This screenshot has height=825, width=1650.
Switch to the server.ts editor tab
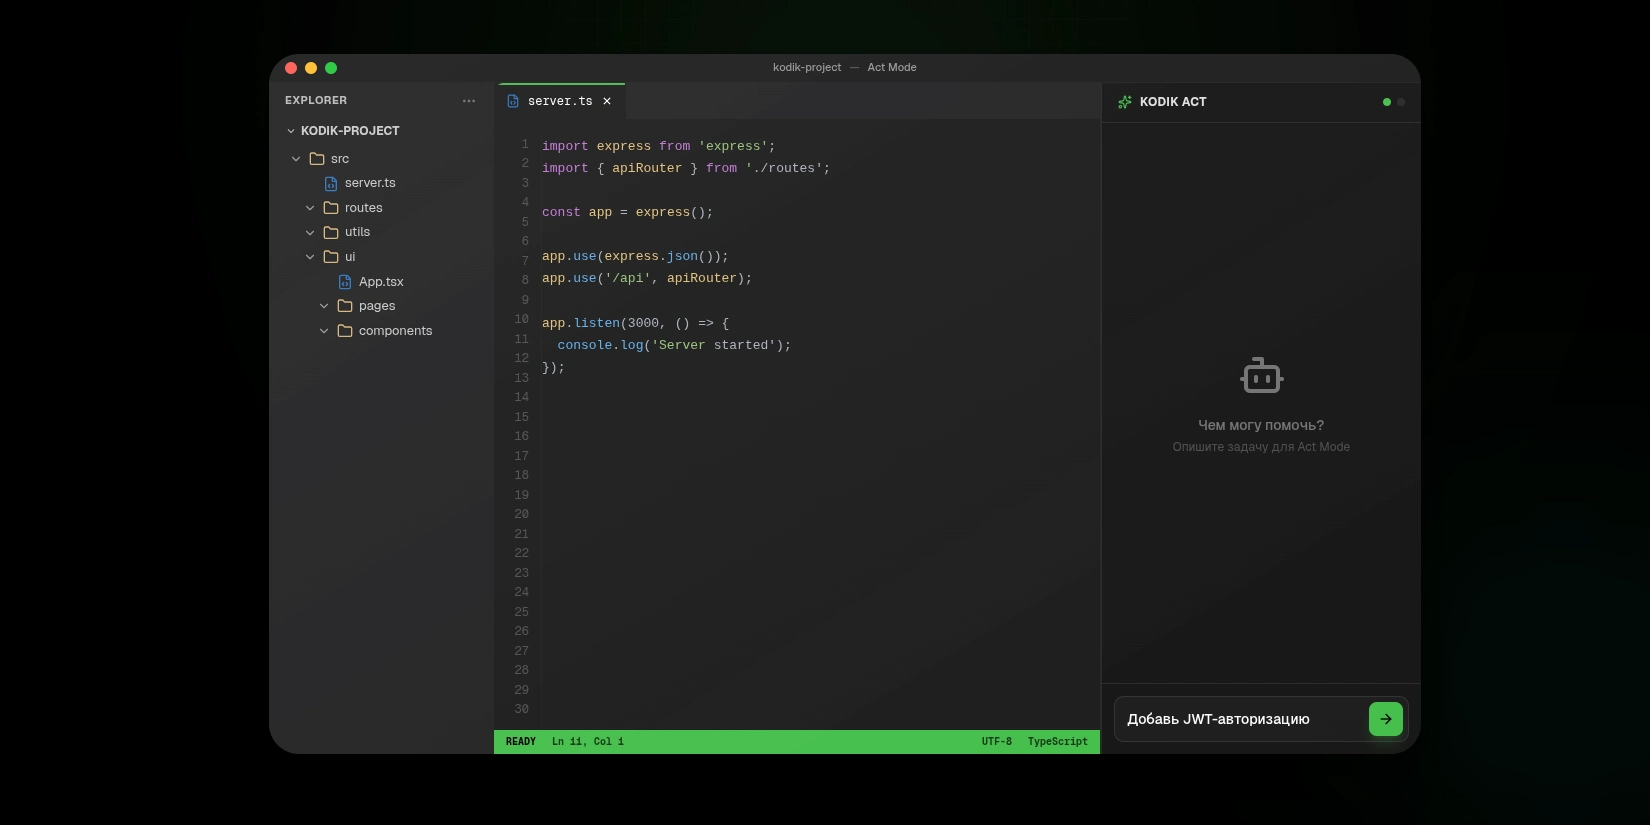560,101
